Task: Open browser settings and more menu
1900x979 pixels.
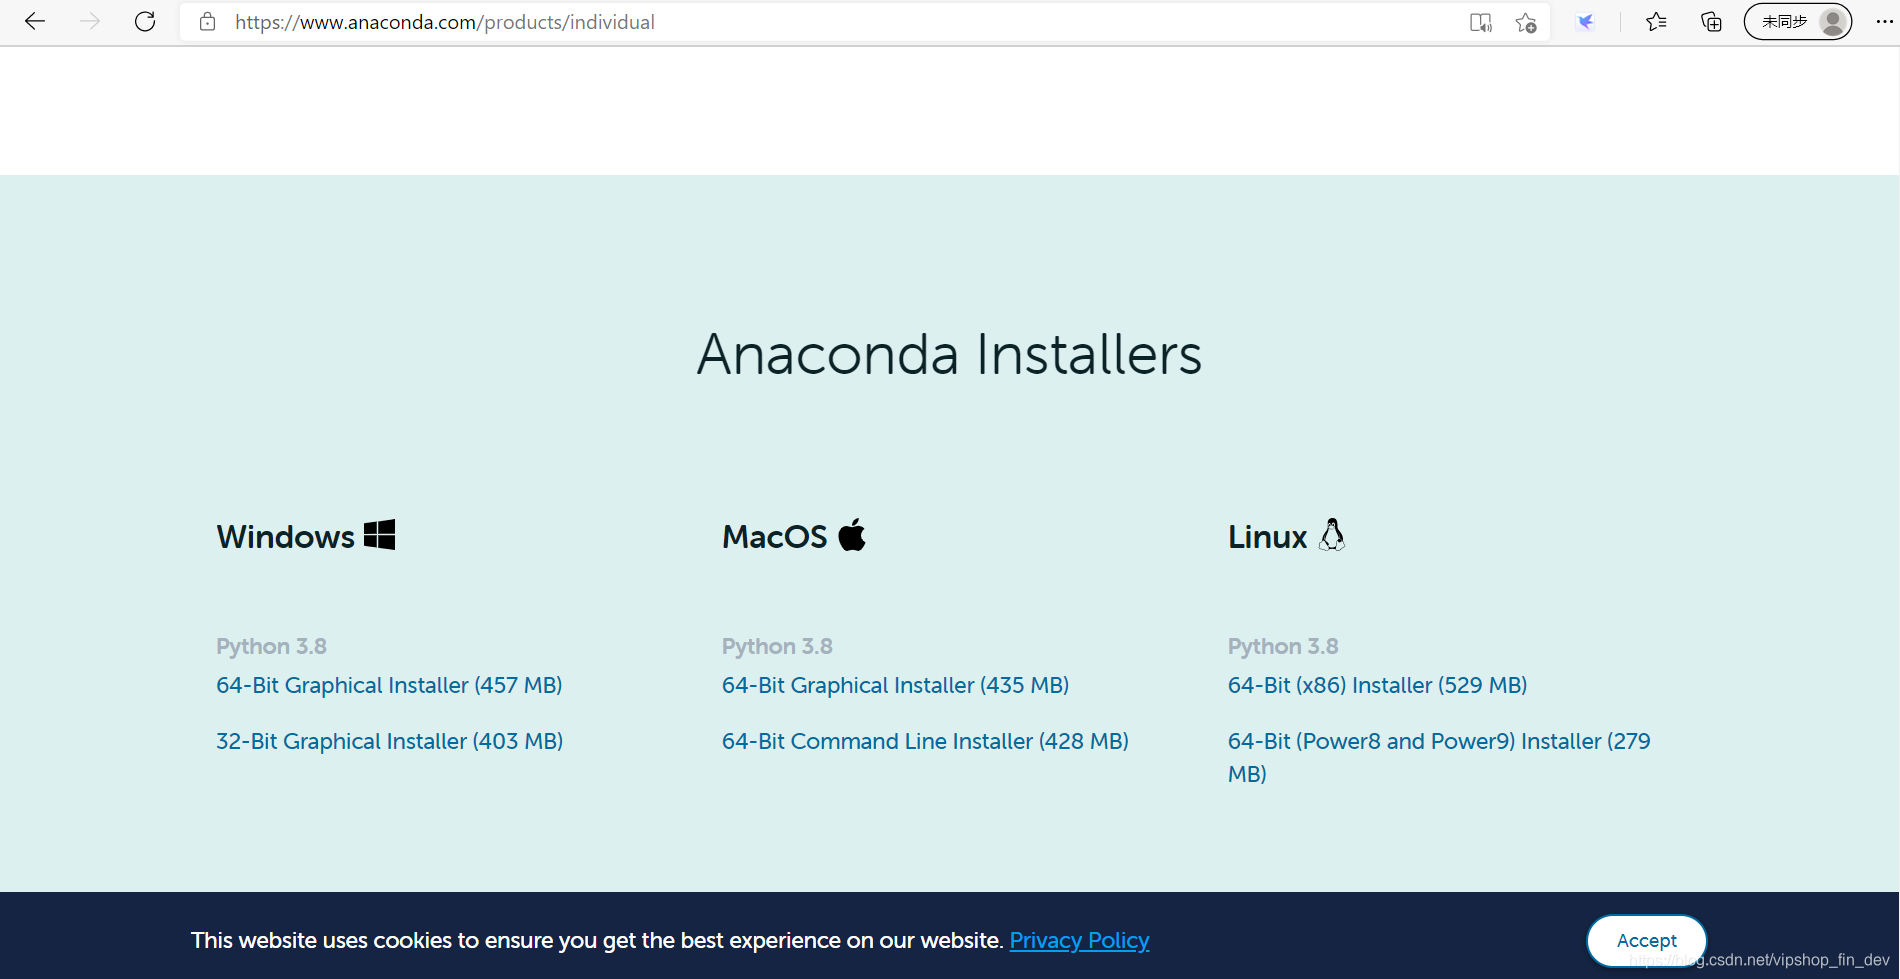Action: tap(1884, 22)
